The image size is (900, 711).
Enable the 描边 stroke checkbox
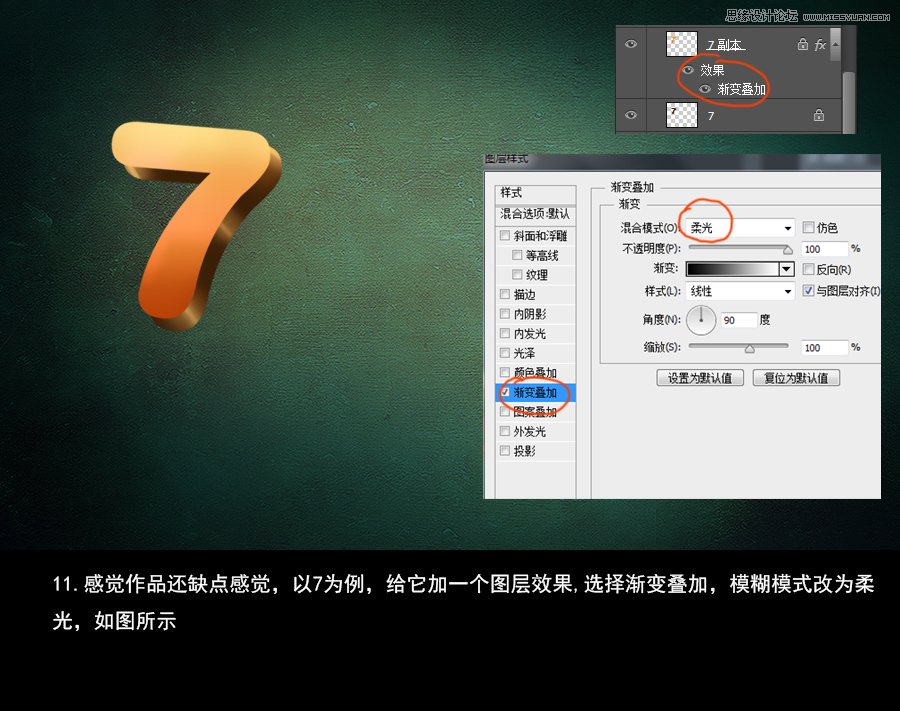505,294
